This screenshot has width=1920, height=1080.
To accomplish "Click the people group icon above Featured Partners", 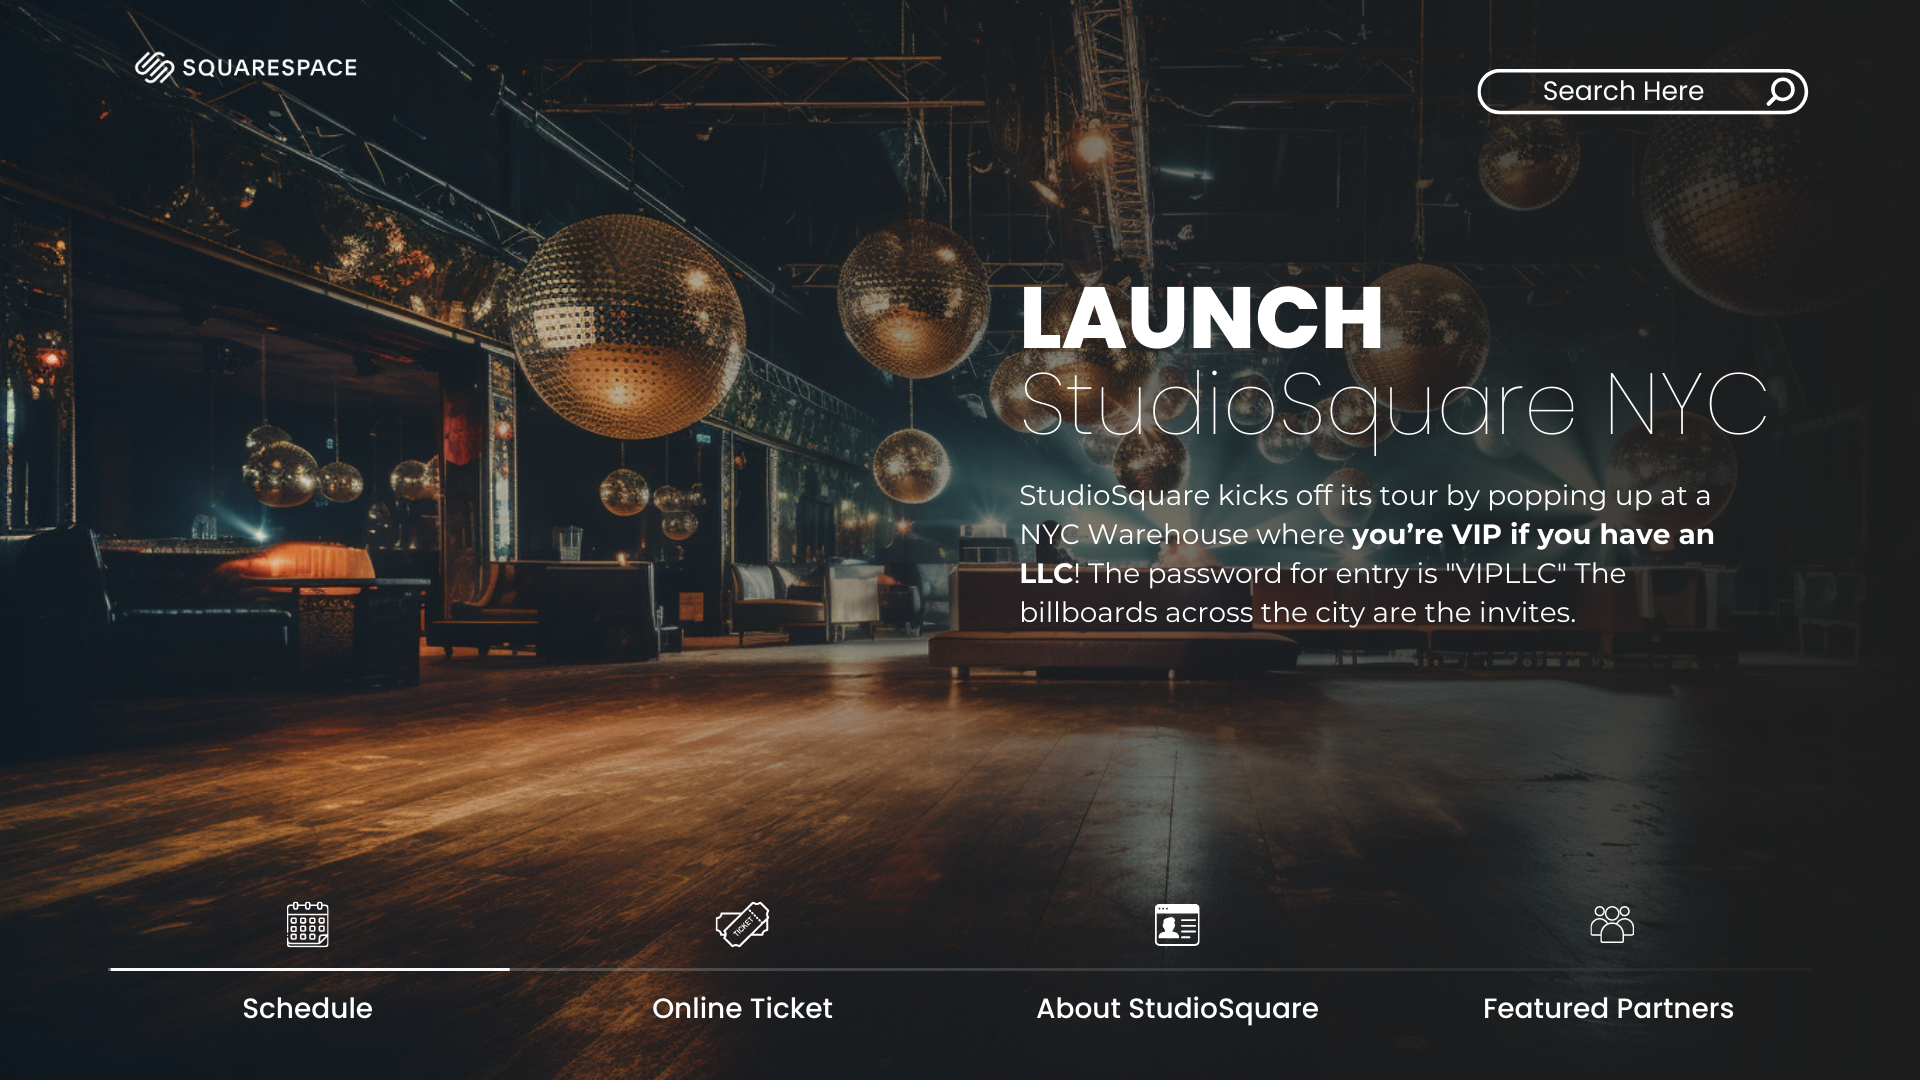I will [1611, 924].
